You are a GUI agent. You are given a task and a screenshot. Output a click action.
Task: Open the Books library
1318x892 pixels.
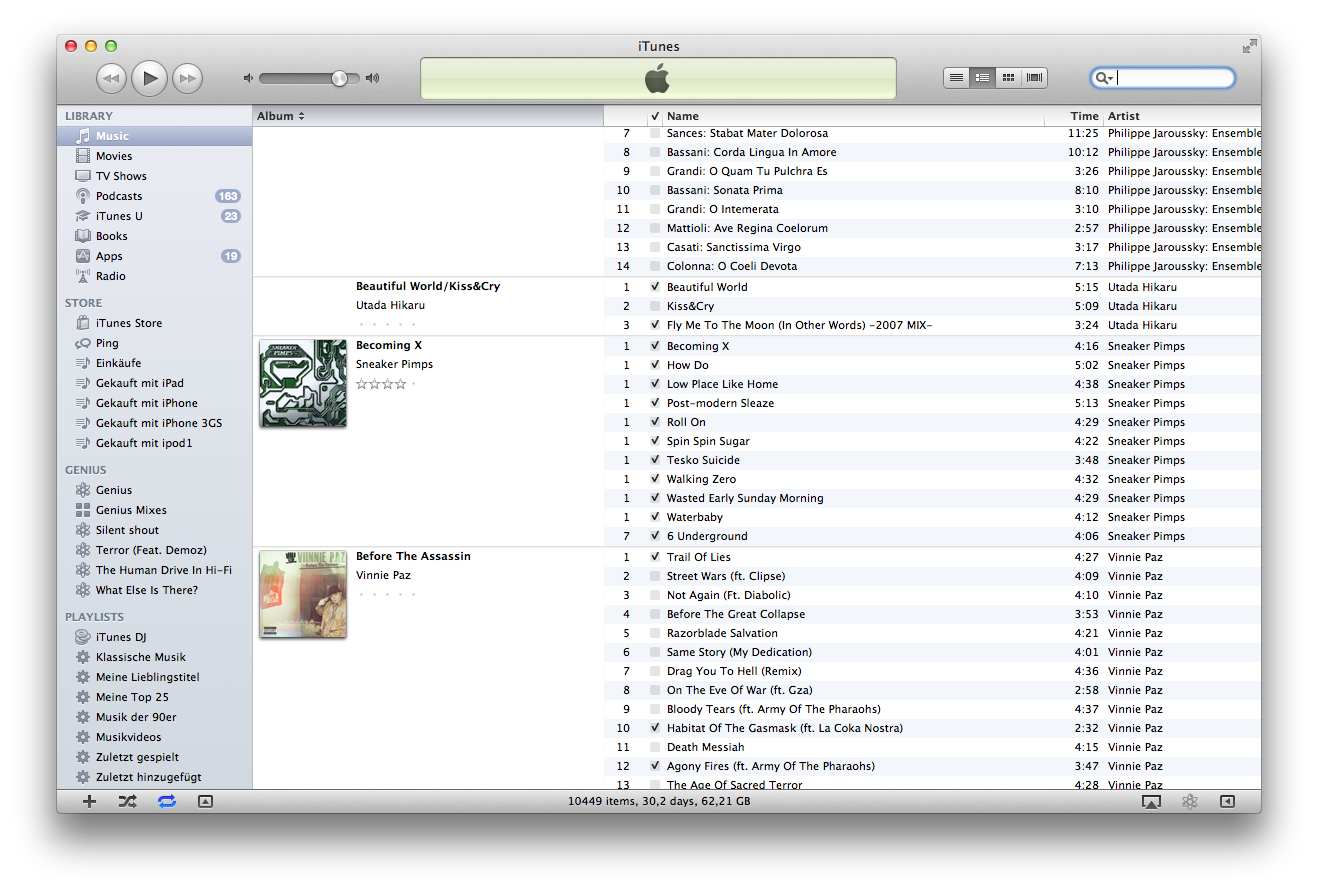[154, 236]
